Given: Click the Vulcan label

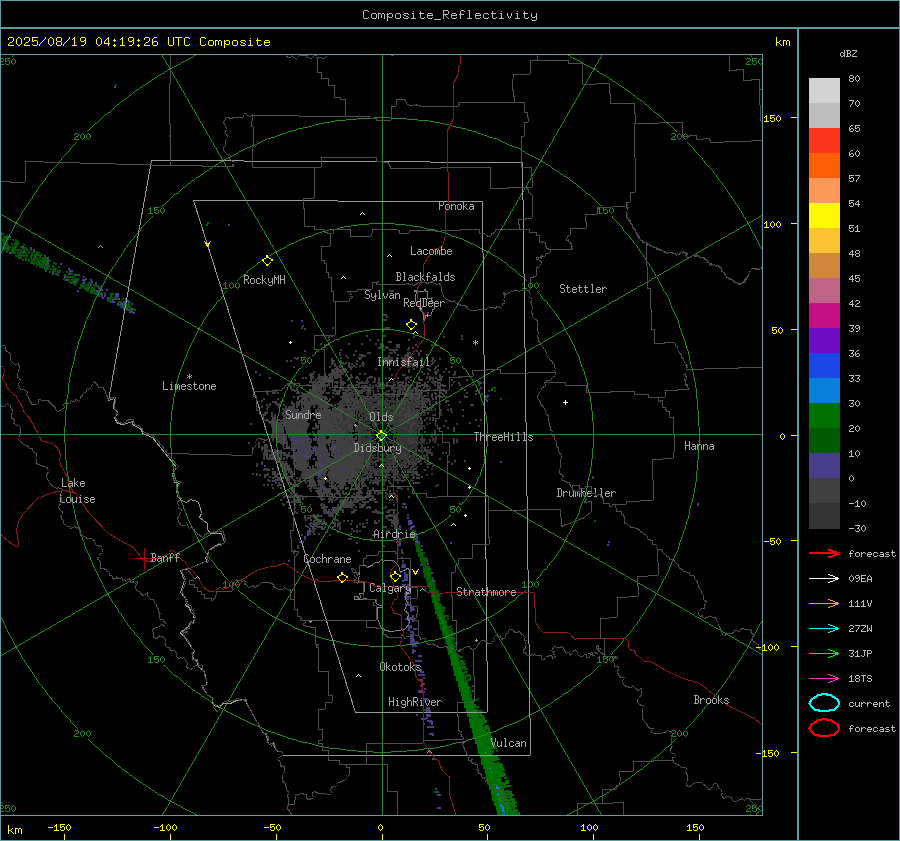Looking at the screenshot, I should (509, 743).
